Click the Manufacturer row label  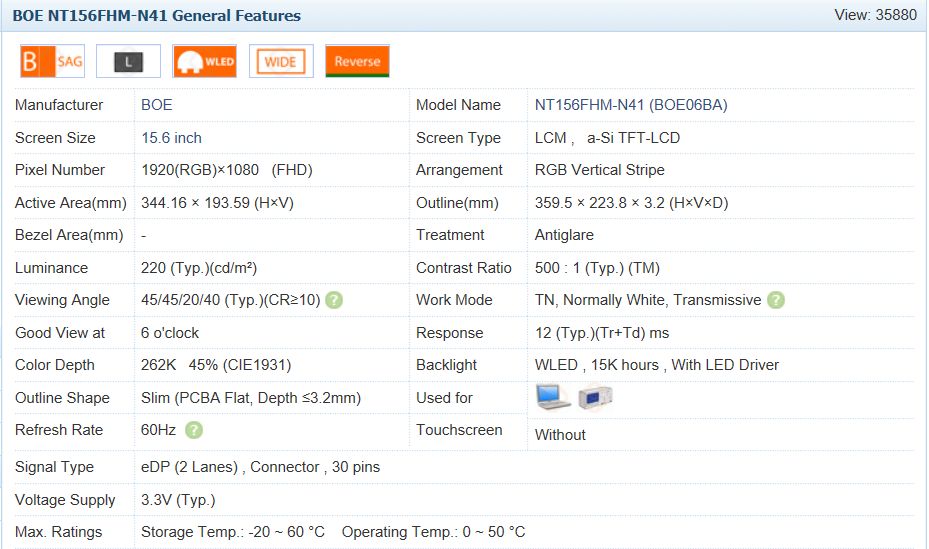[59, 105]
